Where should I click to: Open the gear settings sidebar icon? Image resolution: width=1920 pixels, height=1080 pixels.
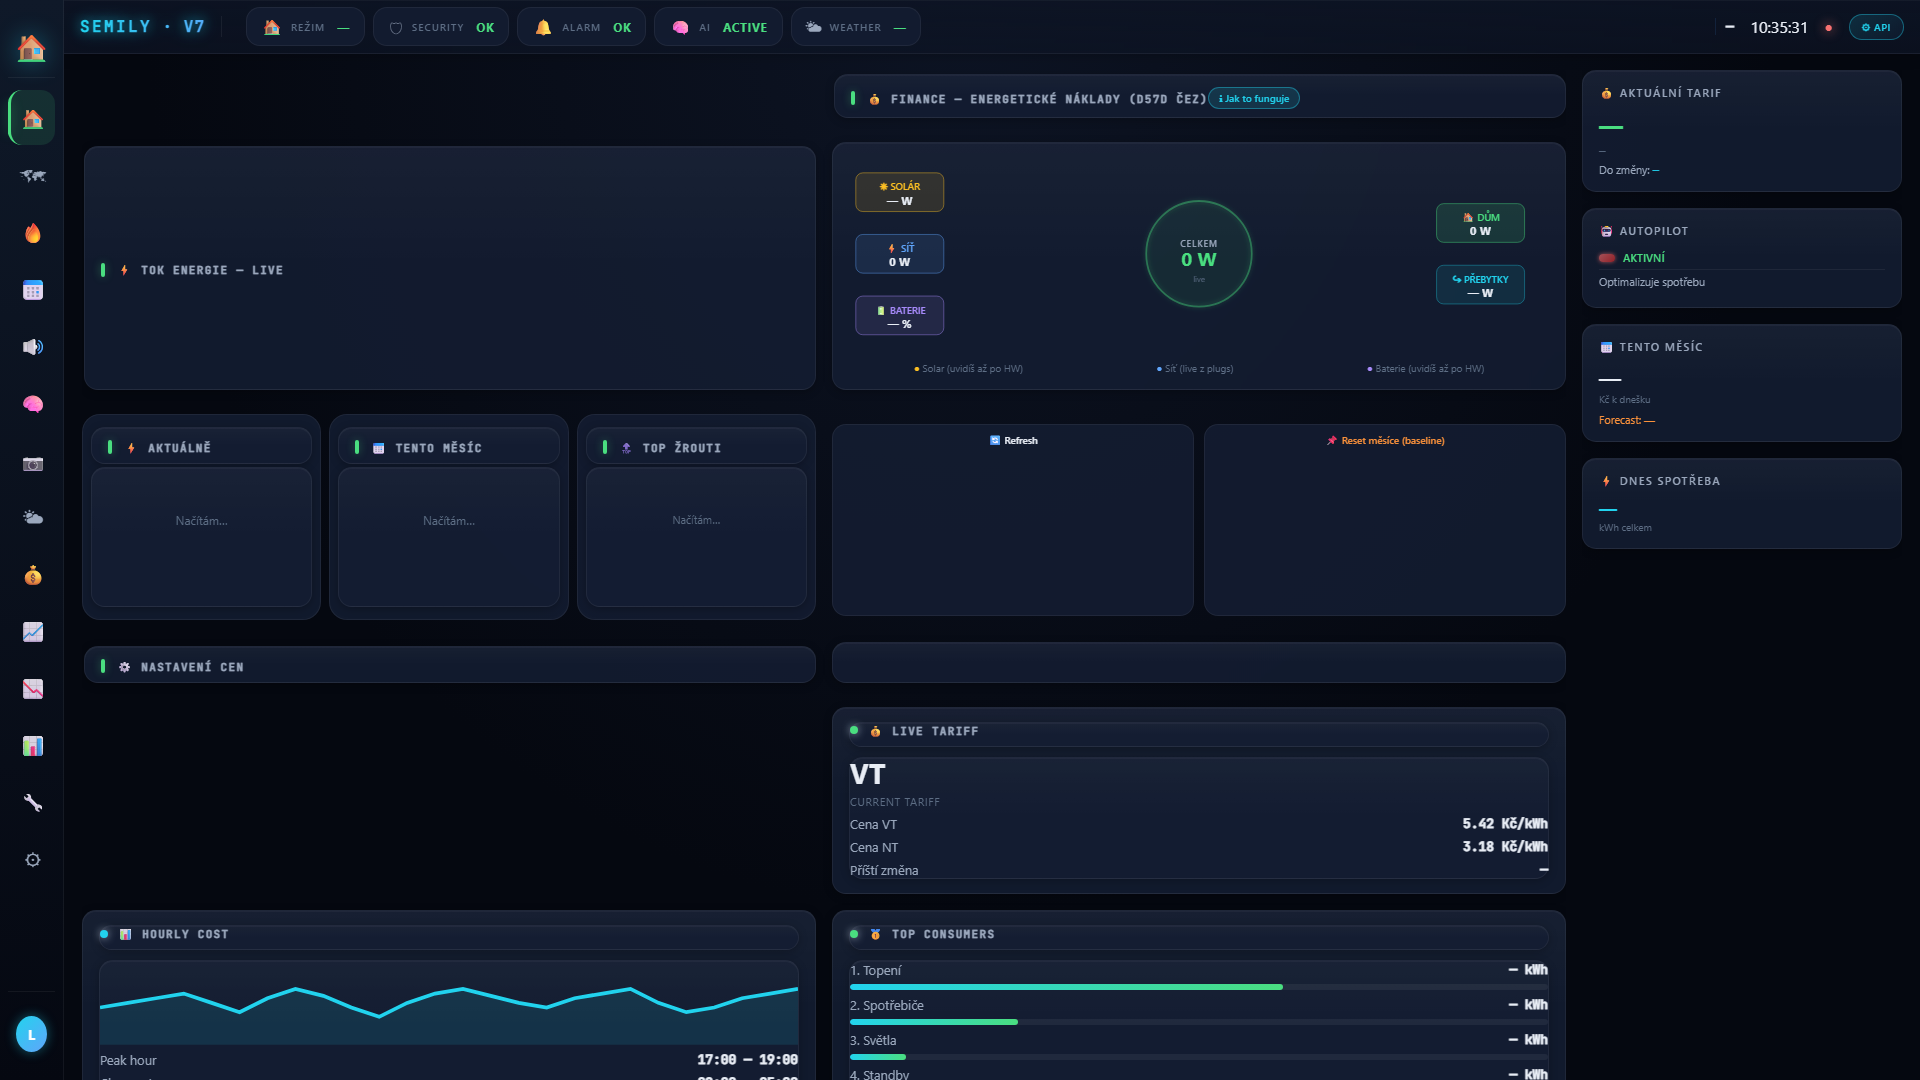pos(32,860)
